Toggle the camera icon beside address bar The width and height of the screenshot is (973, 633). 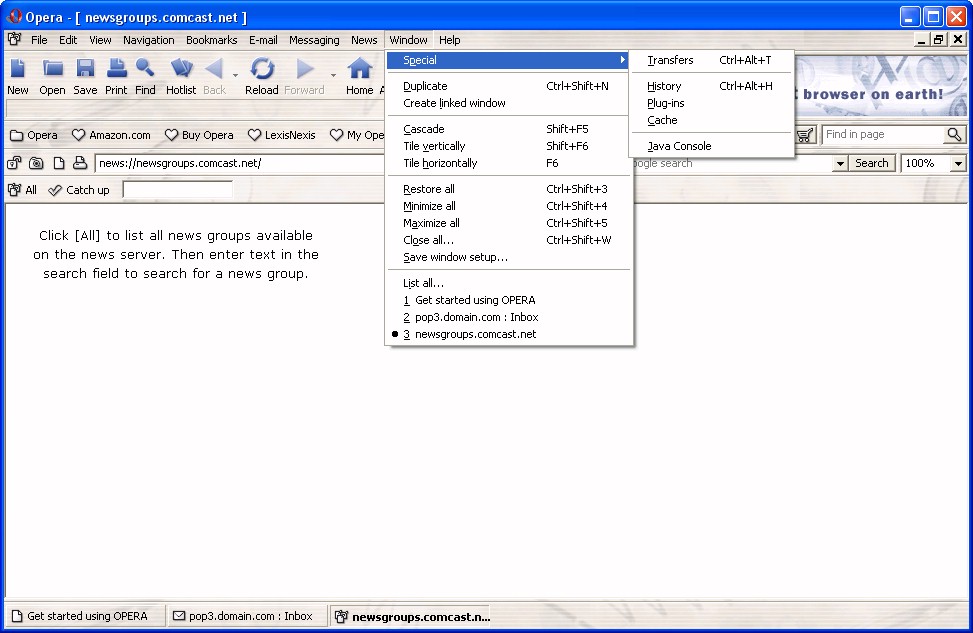point(36,163)
